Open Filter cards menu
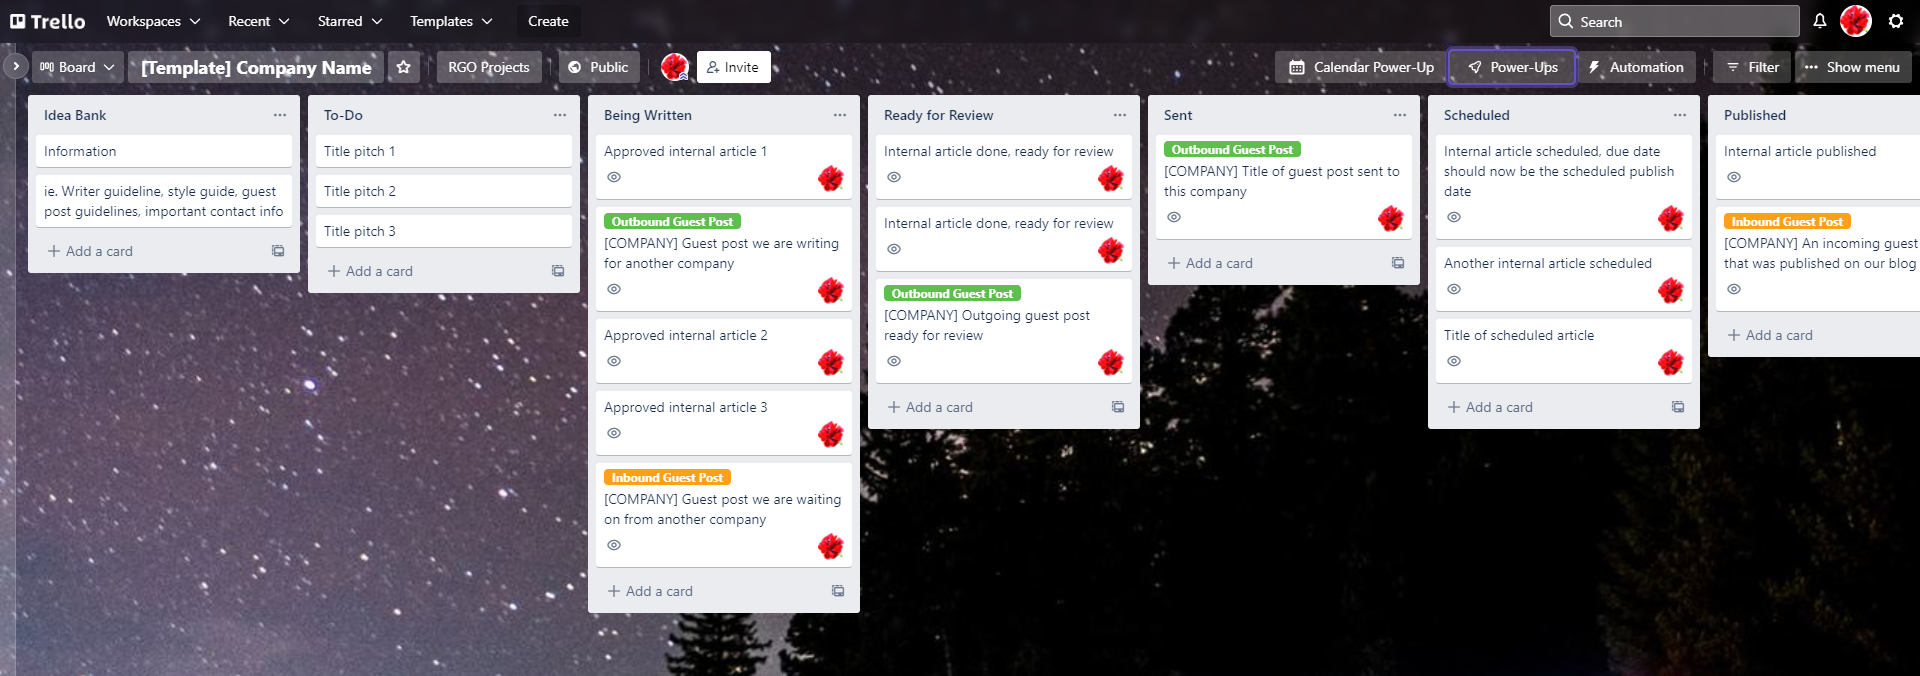Screen dimensions: 1920x676 (x=1753, y=67)
